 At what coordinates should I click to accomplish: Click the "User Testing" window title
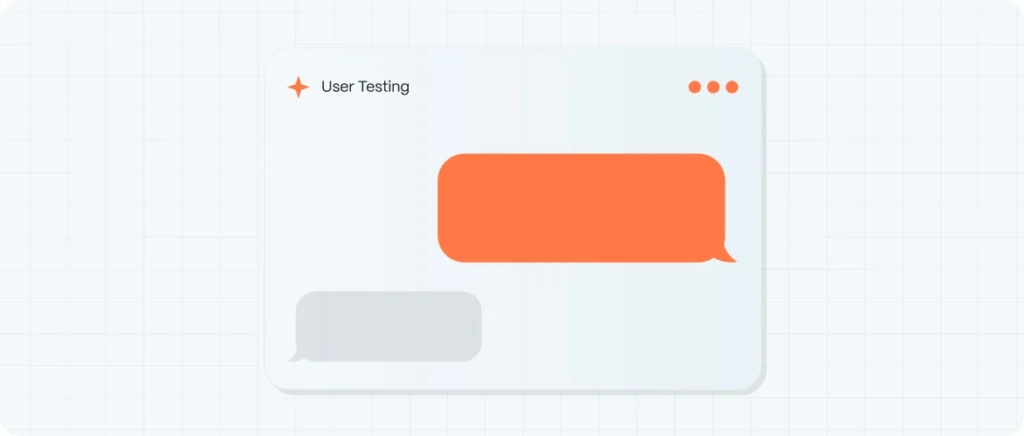point(365,87)
